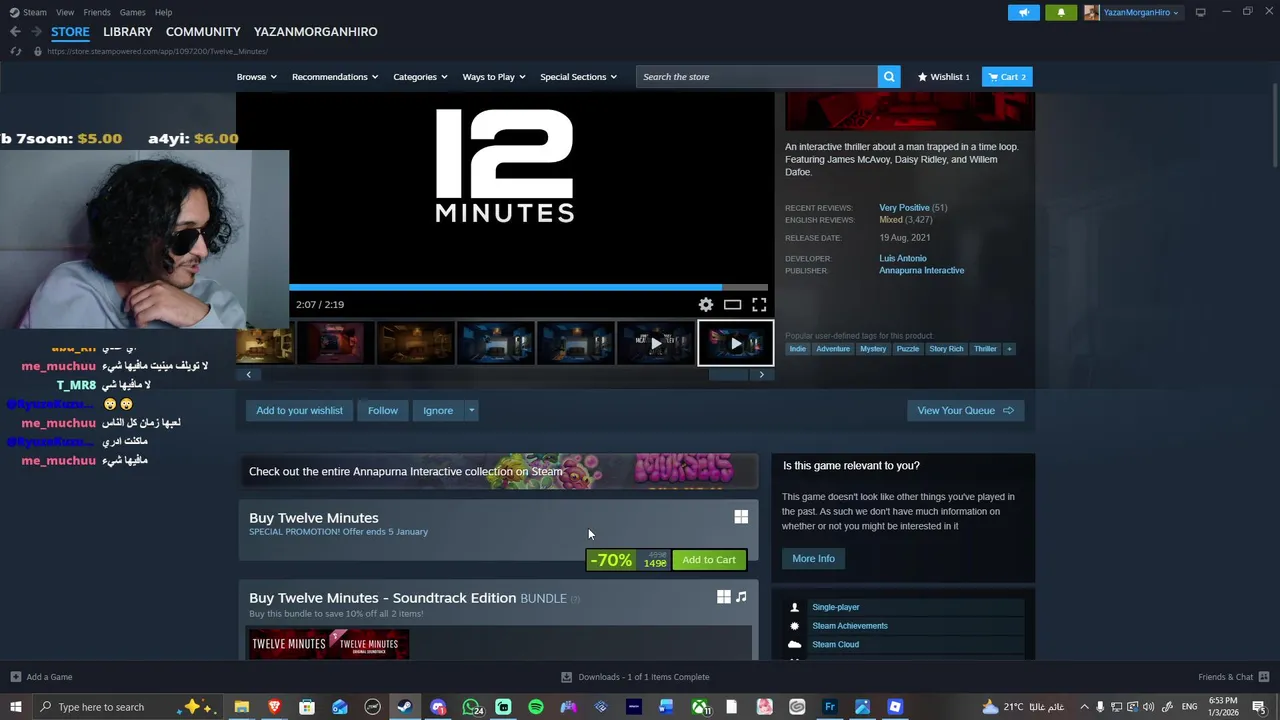This screenshot has height=720, width=1280.
Task: Open Friends & Chat icon
Action: (1265, 677)
